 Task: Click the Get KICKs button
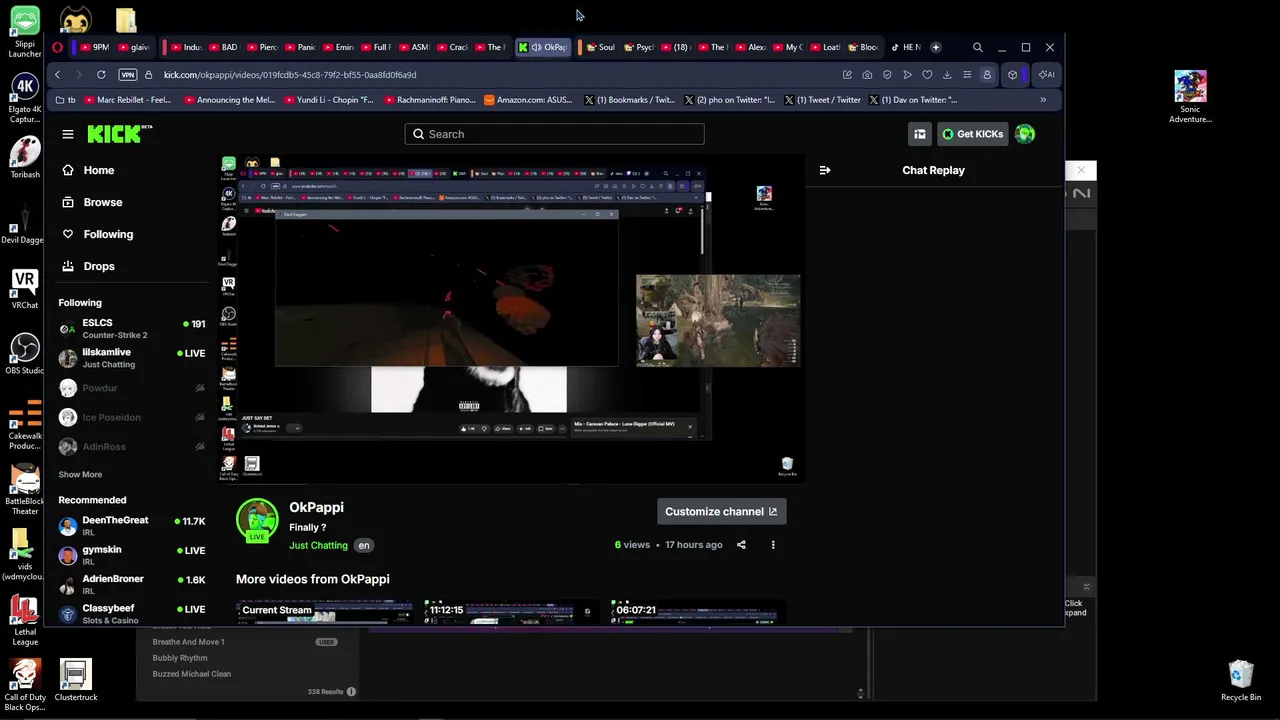[972, 134]
